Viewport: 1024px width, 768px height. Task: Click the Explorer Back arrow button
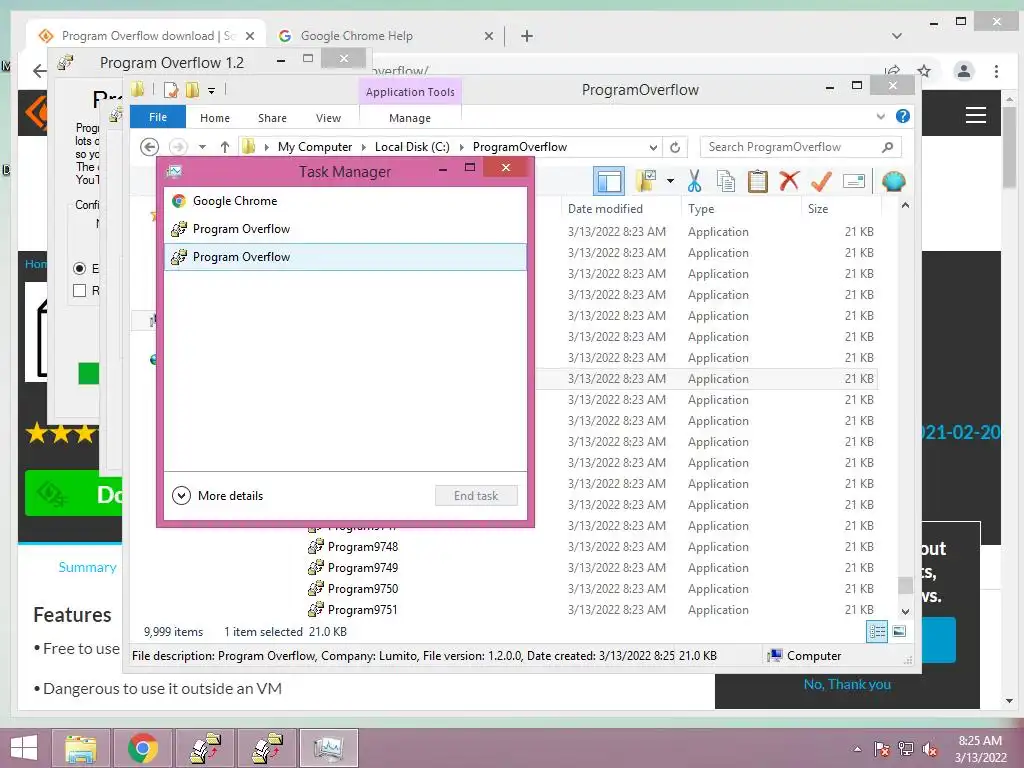click(x=150, y=147)
